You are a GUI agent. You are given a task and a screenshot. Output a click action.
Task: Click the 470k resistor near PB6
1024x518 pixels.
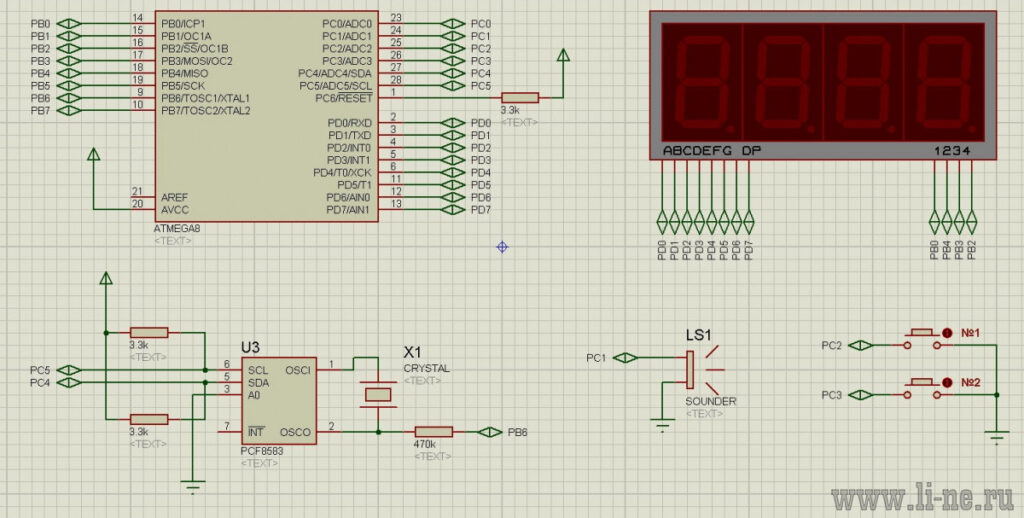coord(434,432)
